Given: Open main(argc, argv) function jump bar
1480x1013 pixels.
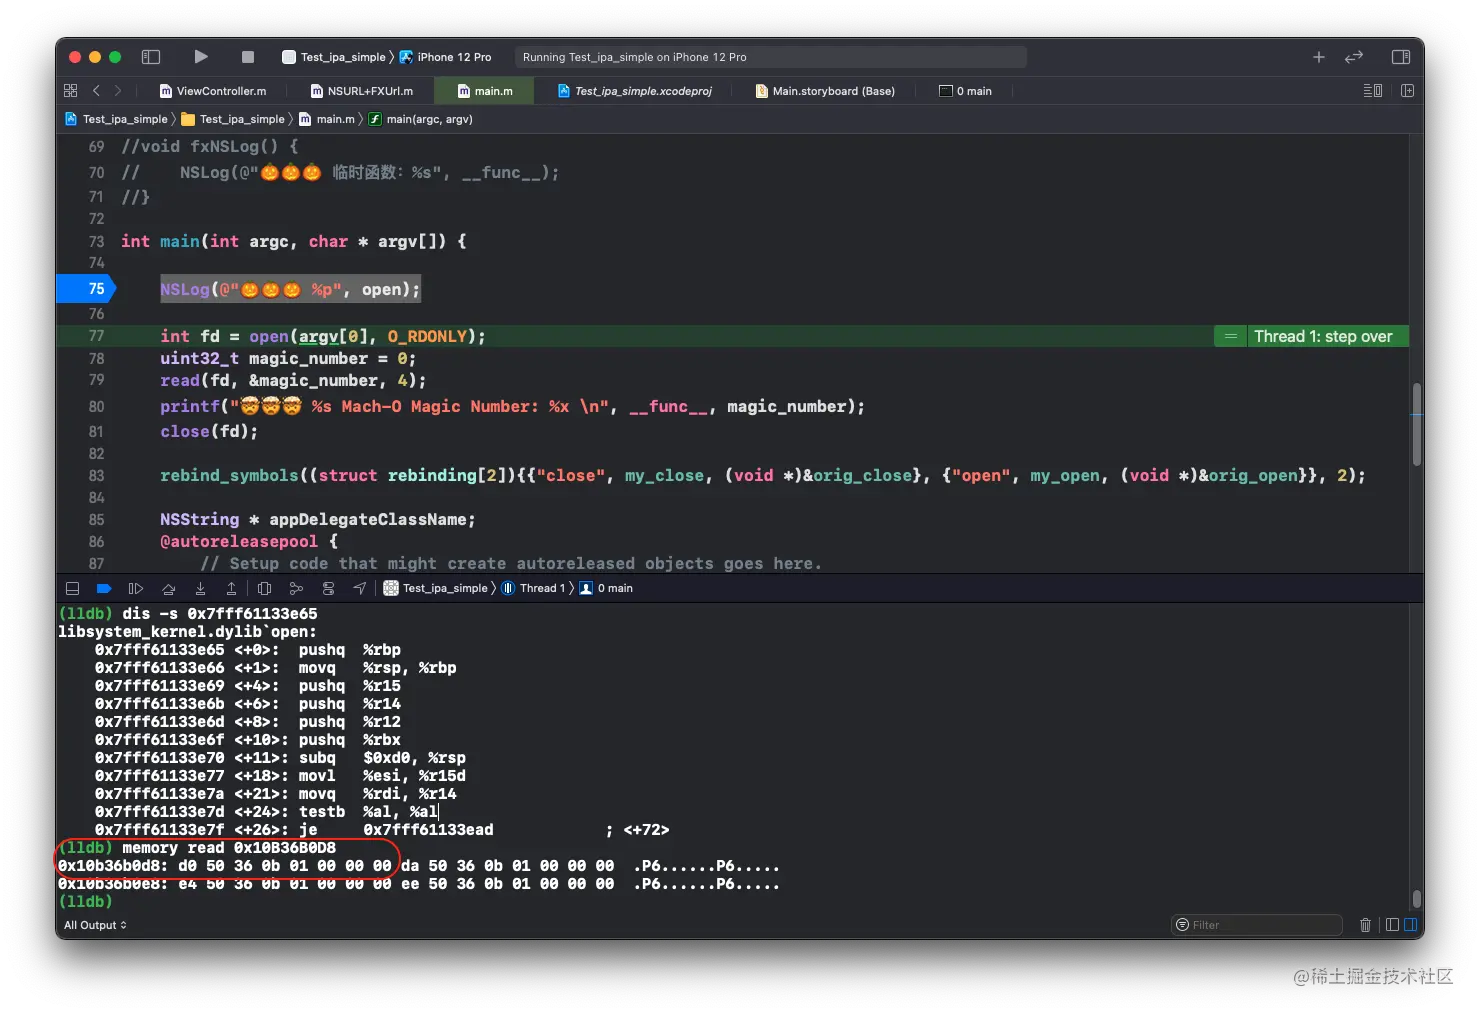Looking at the screenshot, I should 421,119.
